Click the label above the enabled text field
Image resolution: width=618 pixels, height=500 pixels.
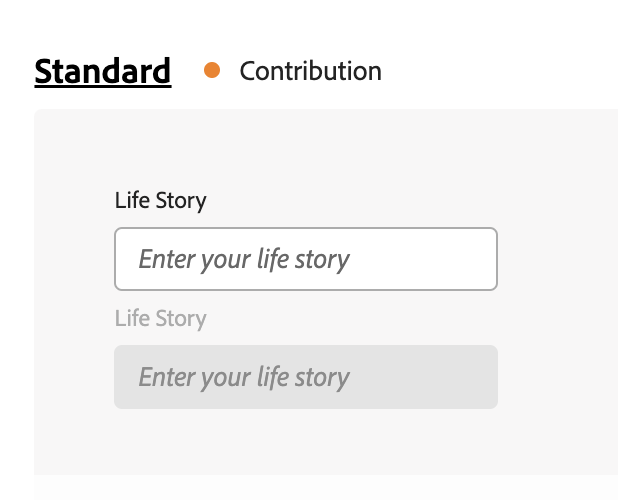click(160, 201)
